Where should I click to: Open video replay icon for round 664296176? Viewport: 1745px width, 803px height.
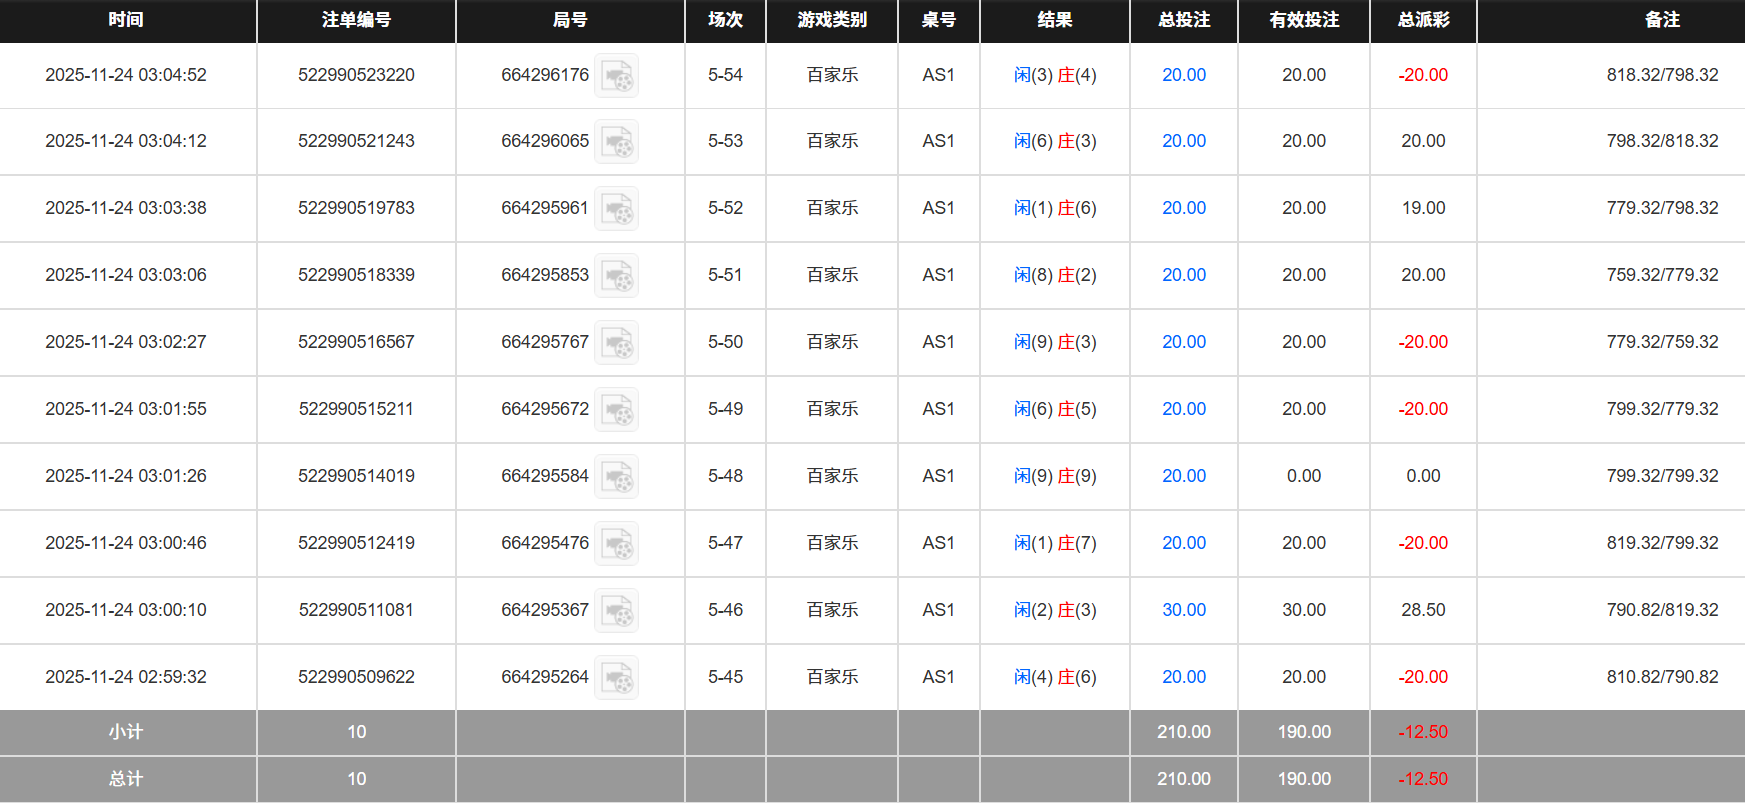(616, 76)
